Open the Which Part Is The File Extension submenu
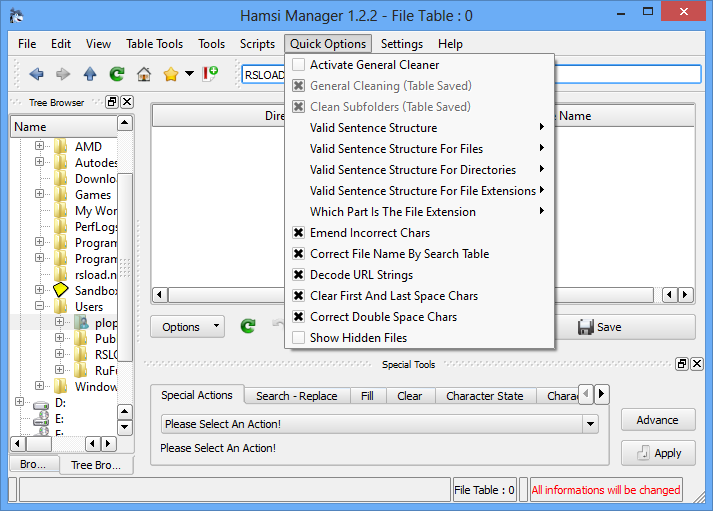The height and width of the screenshot is (511, 713). [x=419, y=211]
